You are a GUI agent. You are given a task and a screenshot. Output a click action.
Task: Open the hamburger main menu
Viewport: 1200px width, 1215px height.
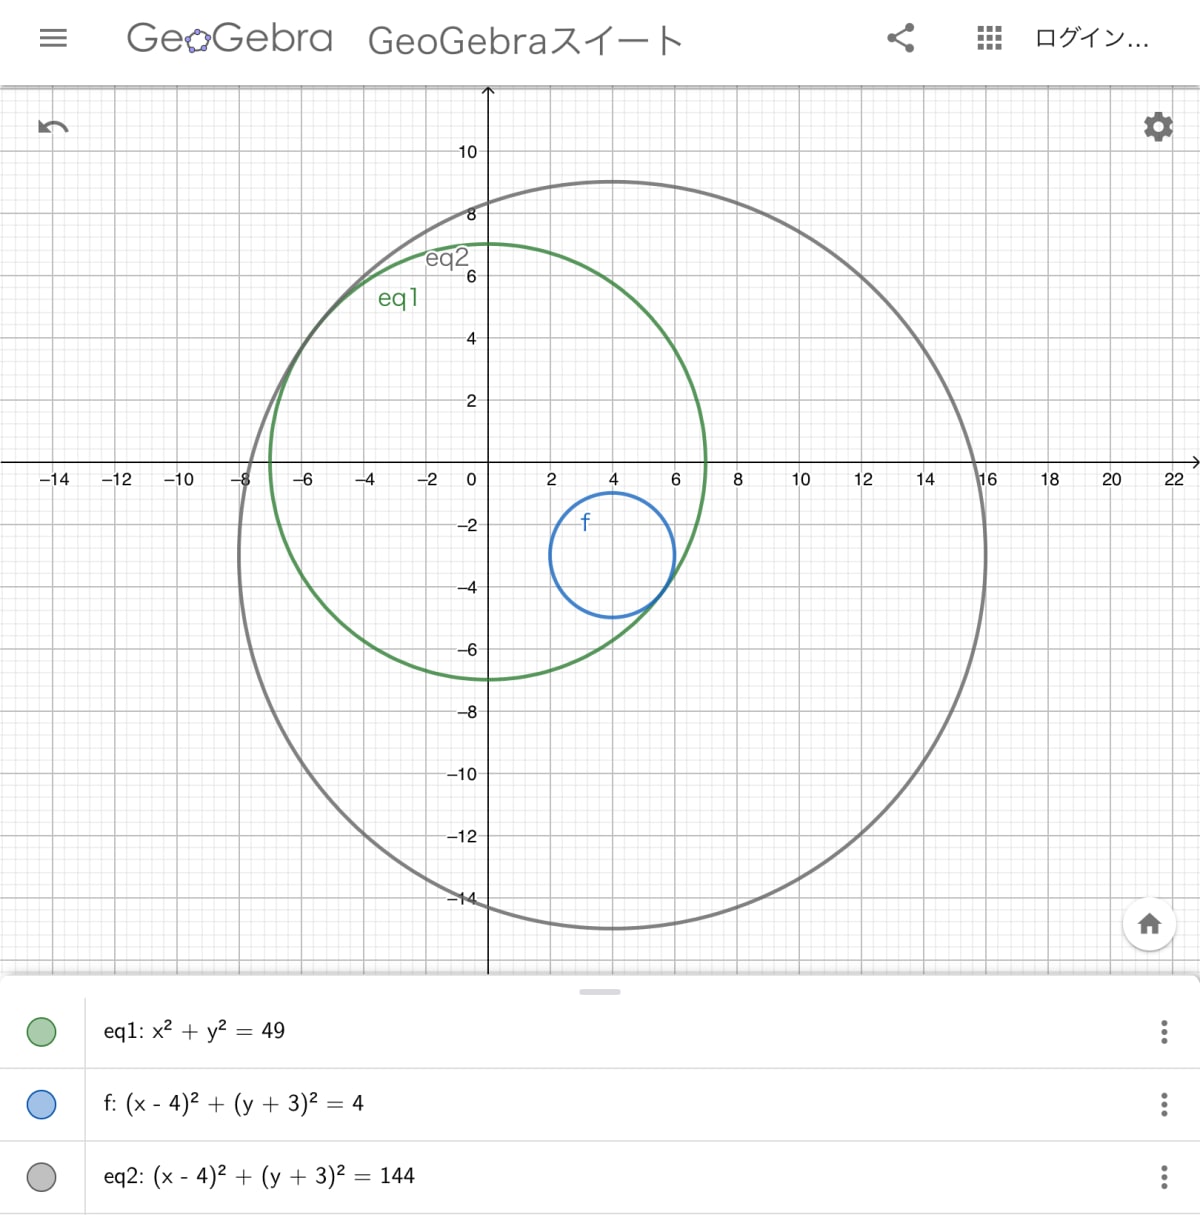53,39
